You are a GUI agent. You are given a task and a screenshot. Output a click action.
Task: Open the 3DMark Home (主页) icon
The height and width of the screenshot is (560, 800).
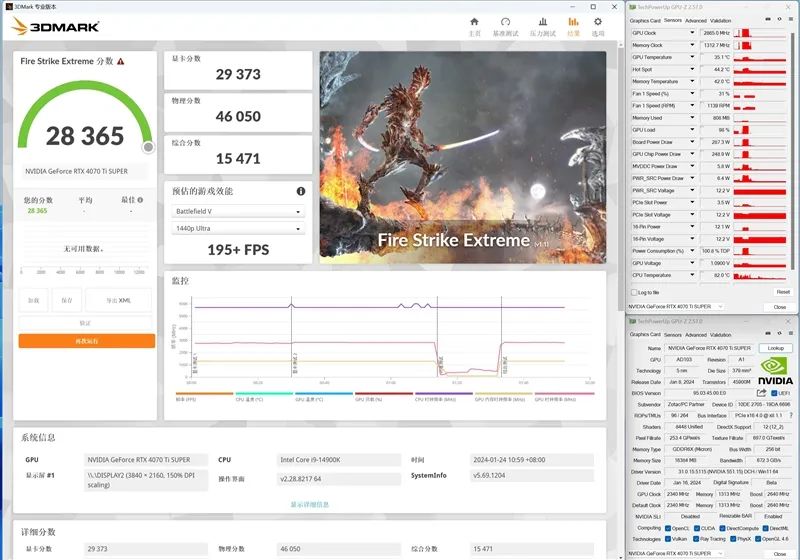(475, 22)
